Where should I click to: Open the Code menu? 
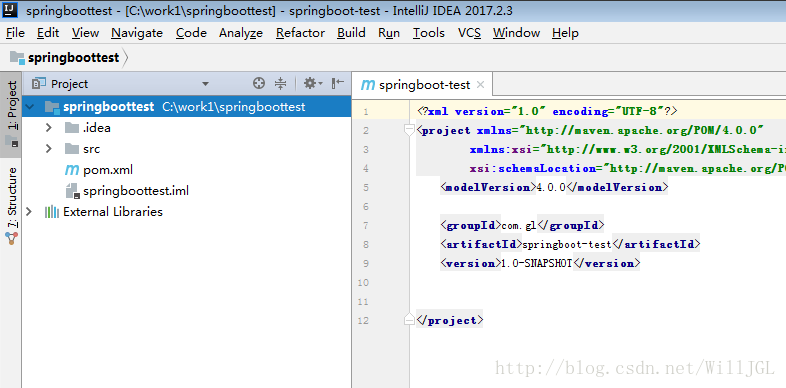[x=191, y=33]
